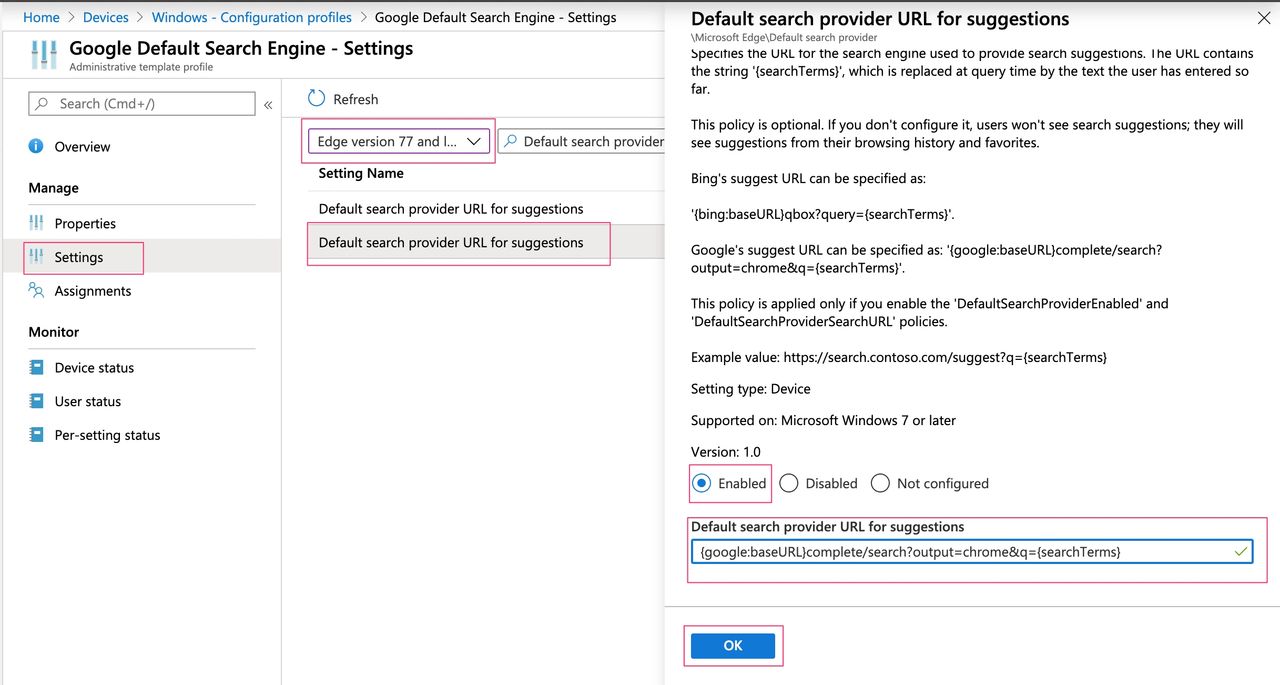Choose the Not configured option
1280x685 pixels.
click(880, 483)
